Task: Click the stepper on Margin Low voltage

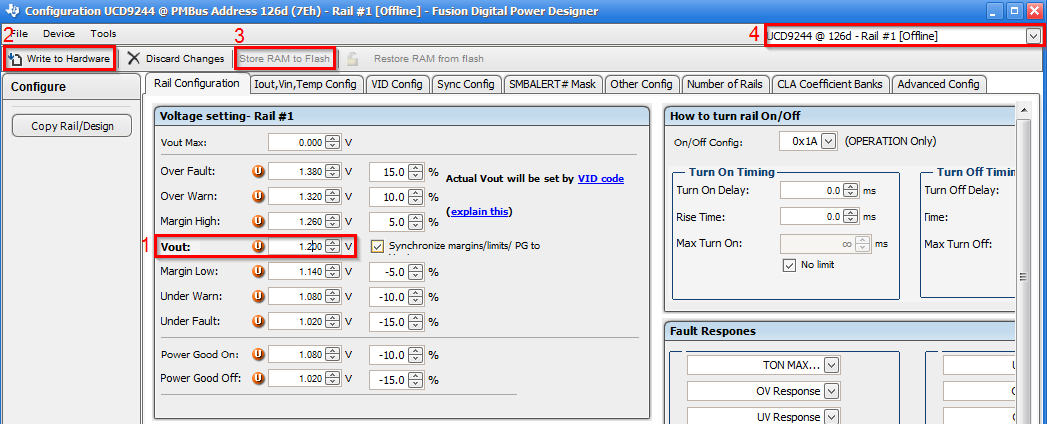Action: click(x=333, y=271)
